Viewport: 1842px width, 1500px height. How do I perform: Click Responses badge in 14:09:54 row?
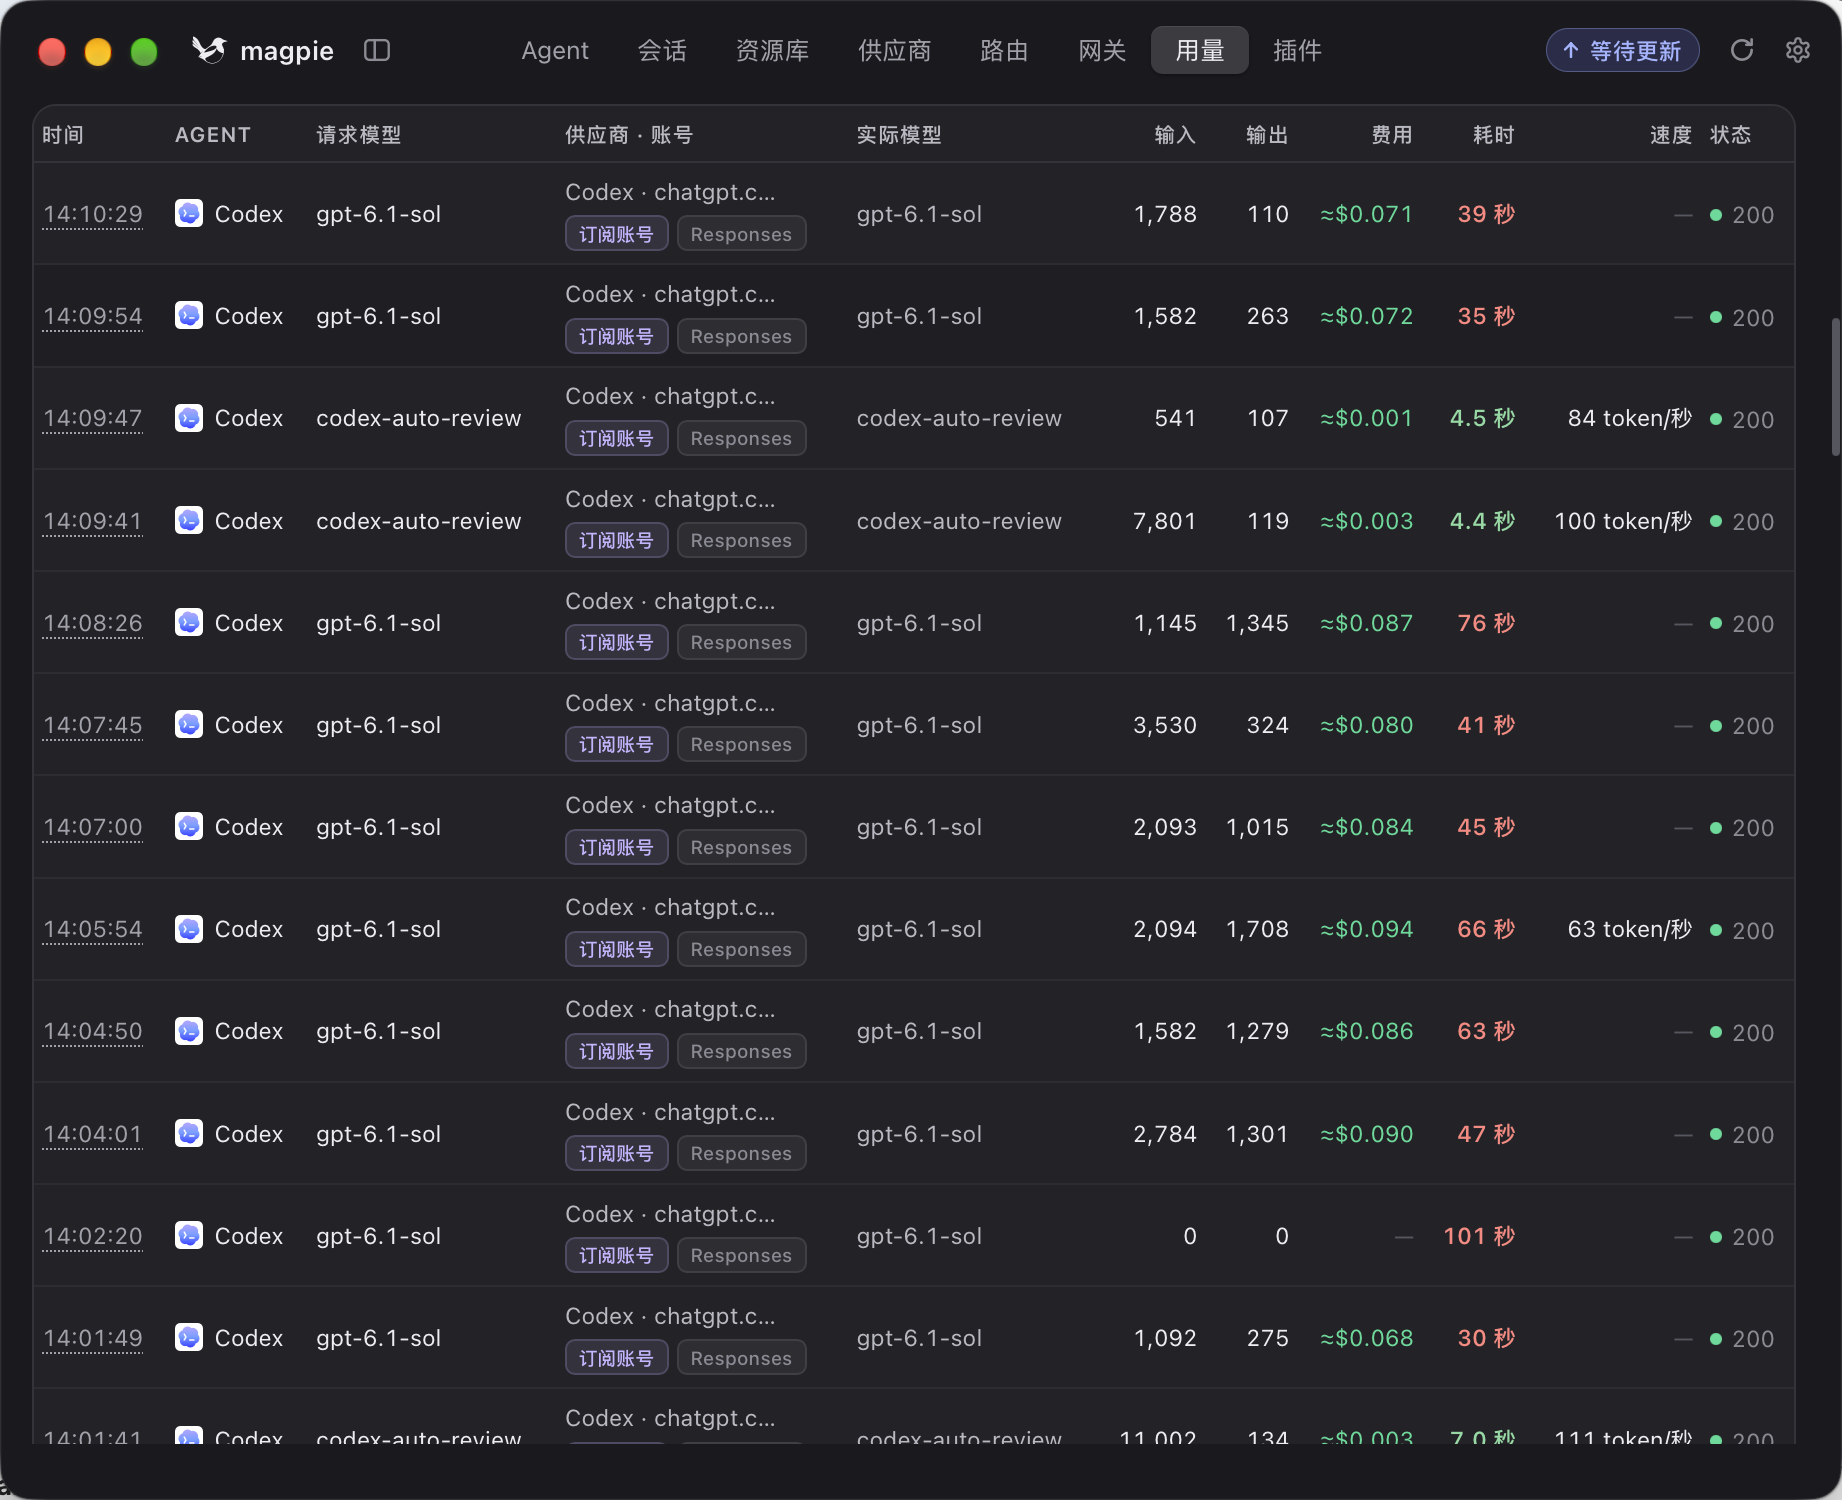(741, 336)
